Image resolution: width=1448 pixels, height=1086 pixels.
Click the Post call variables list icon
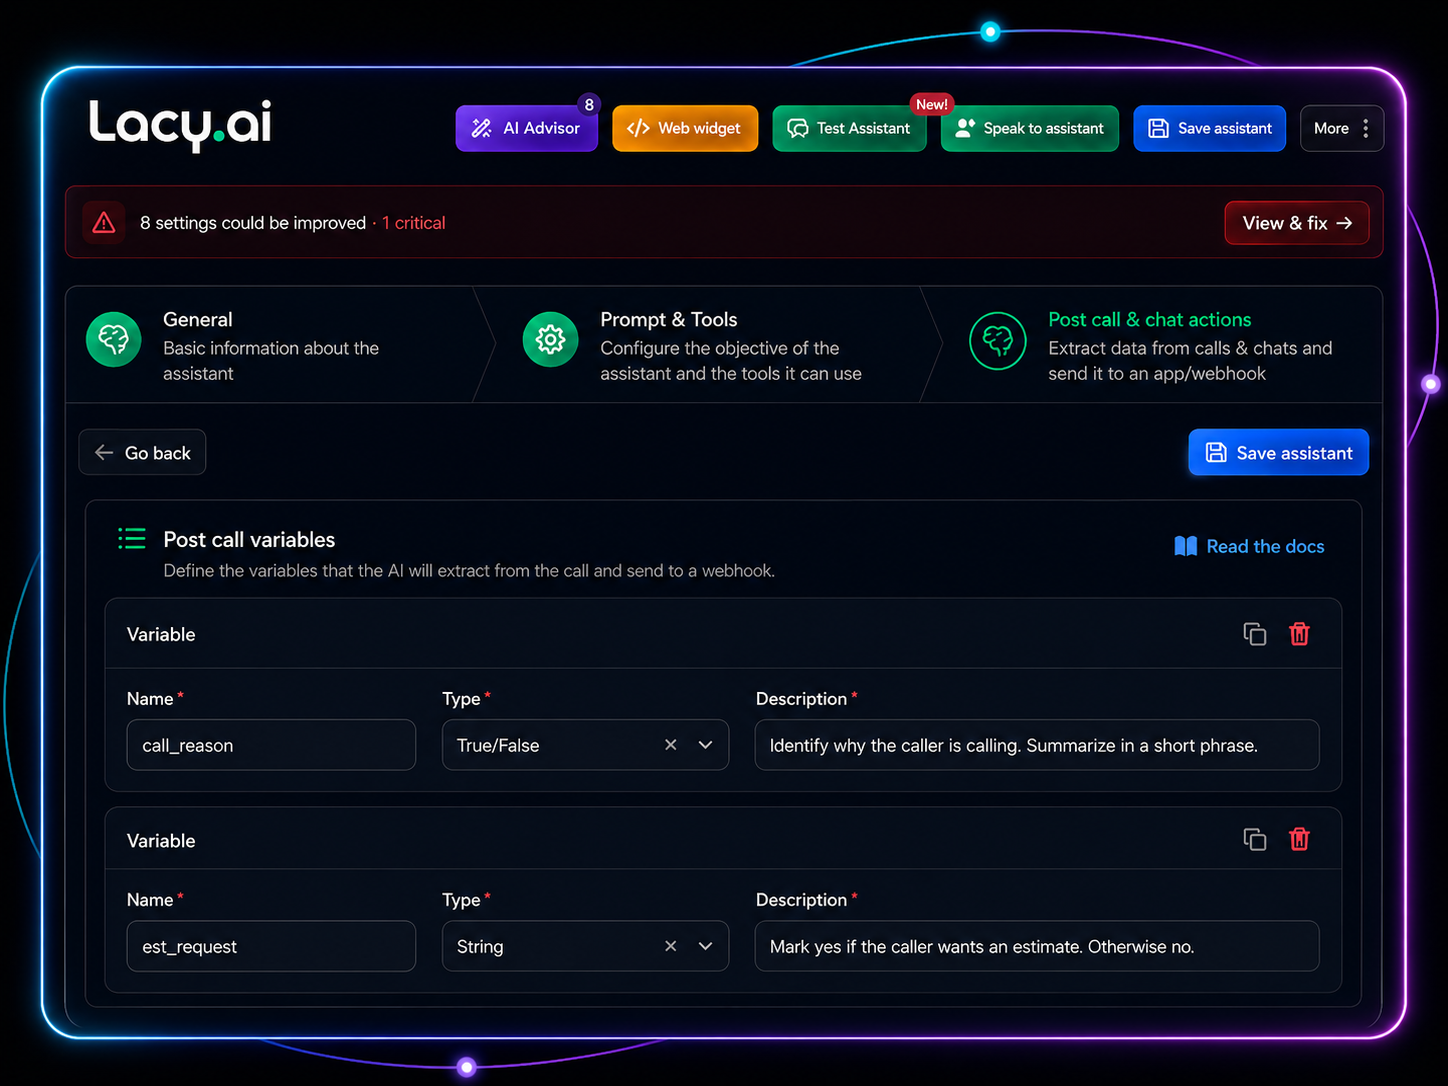point(132,539)
